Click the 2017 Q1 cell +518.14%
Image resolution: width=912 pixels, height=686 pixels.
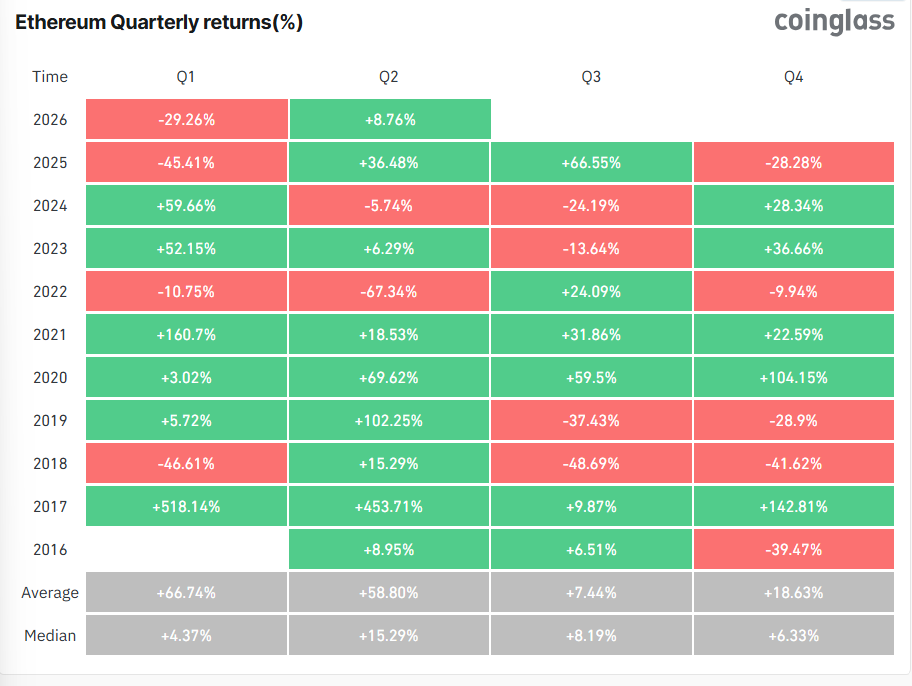[x=186, y=507]
